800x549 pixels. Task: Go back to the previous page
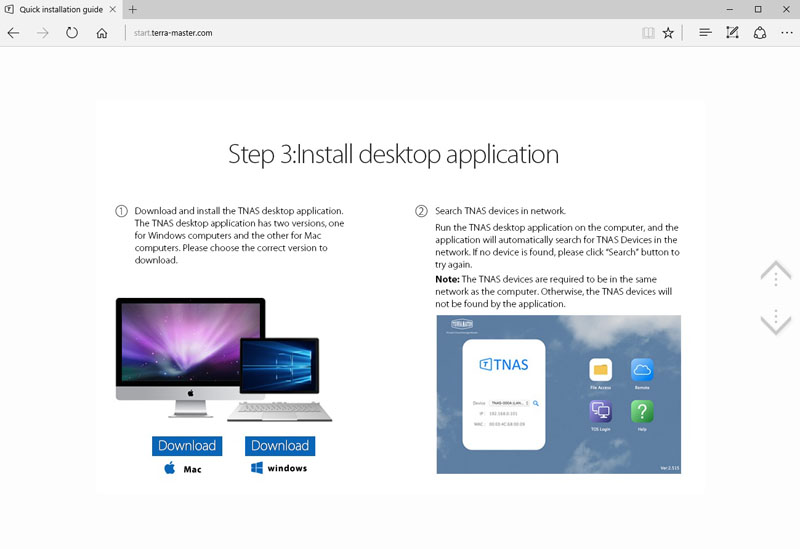click(13, 33)
